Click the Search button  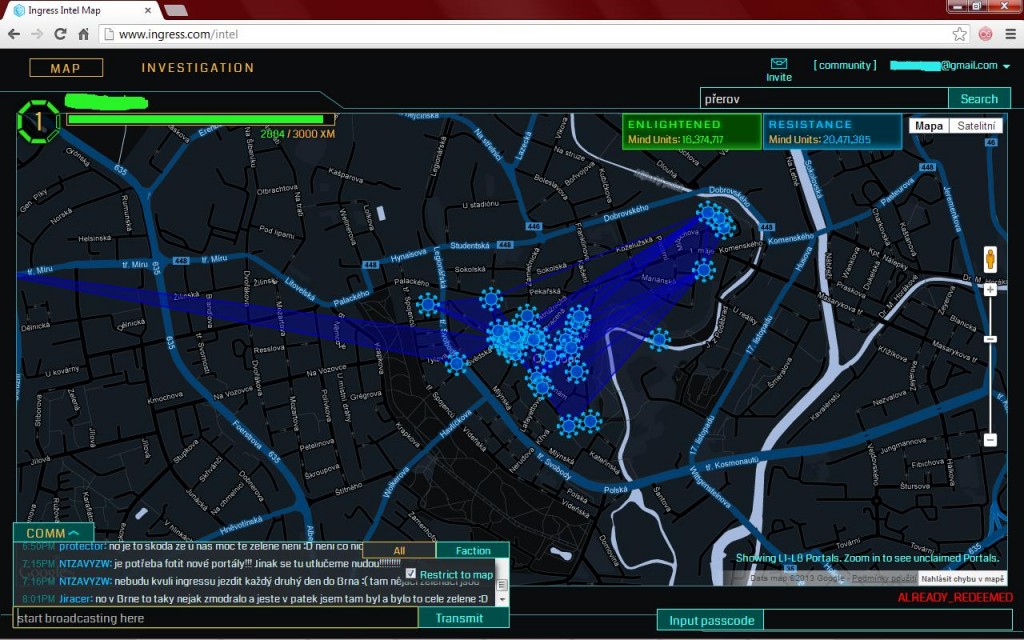click(x=979, y=99)
